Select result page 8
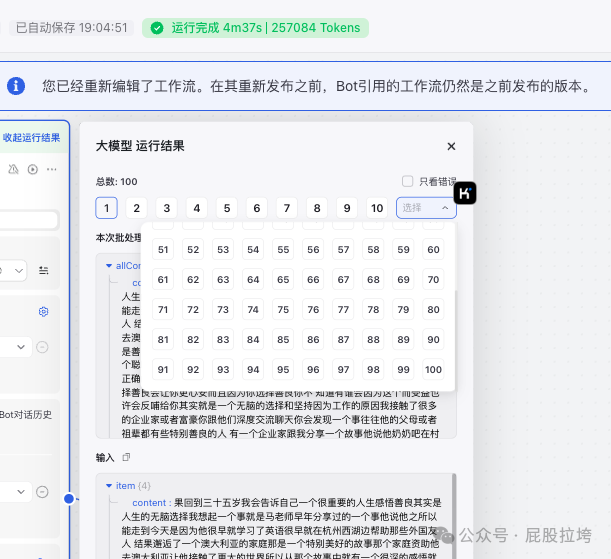This screenshot has width=611, height=559. click(317, 208)
